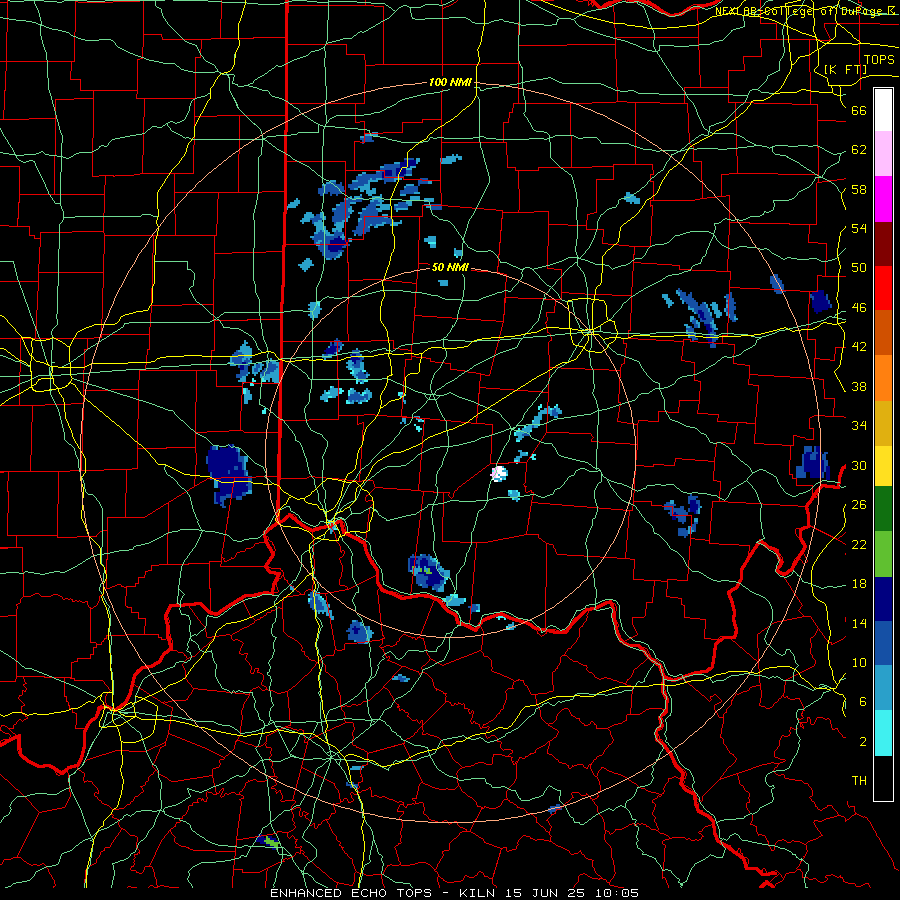
Task: Click the white radar site echo
Action: coord(499,474)
